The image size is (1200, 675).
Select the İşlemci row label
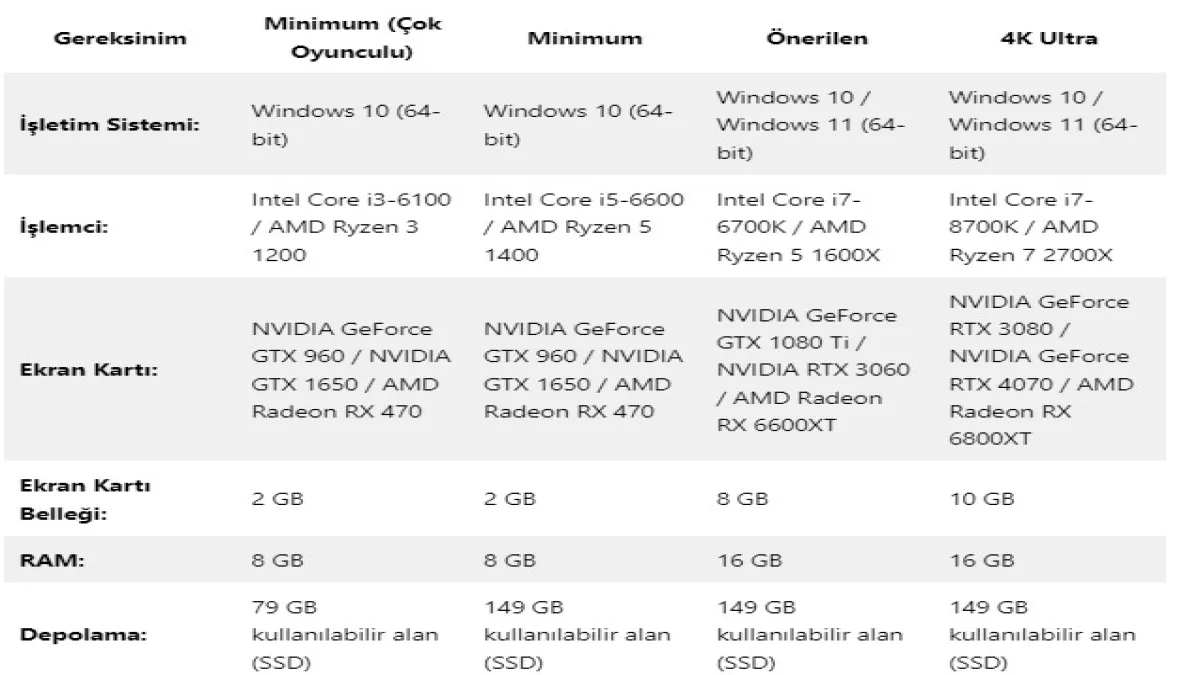click(x=64, y=227)
